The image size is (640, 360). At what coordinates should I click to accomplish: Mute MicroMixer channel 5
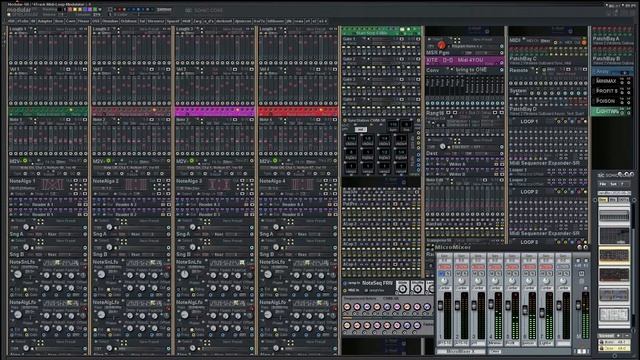509,274
